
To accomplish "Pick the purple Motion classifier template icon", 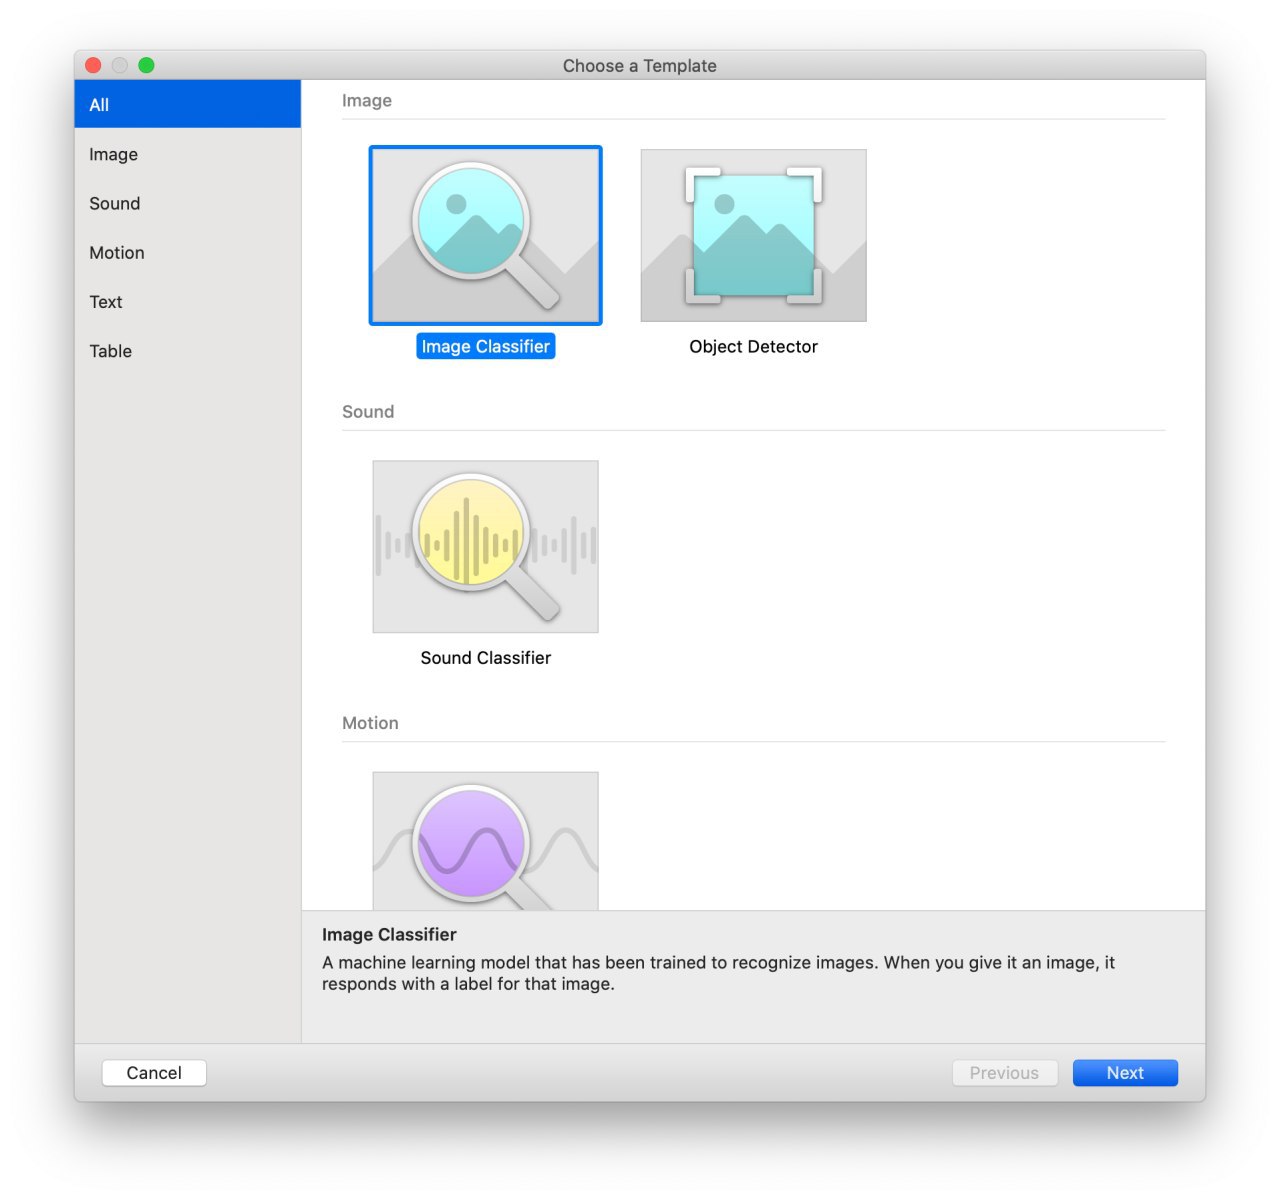I will pyautogui.click(x=486, y=840).
